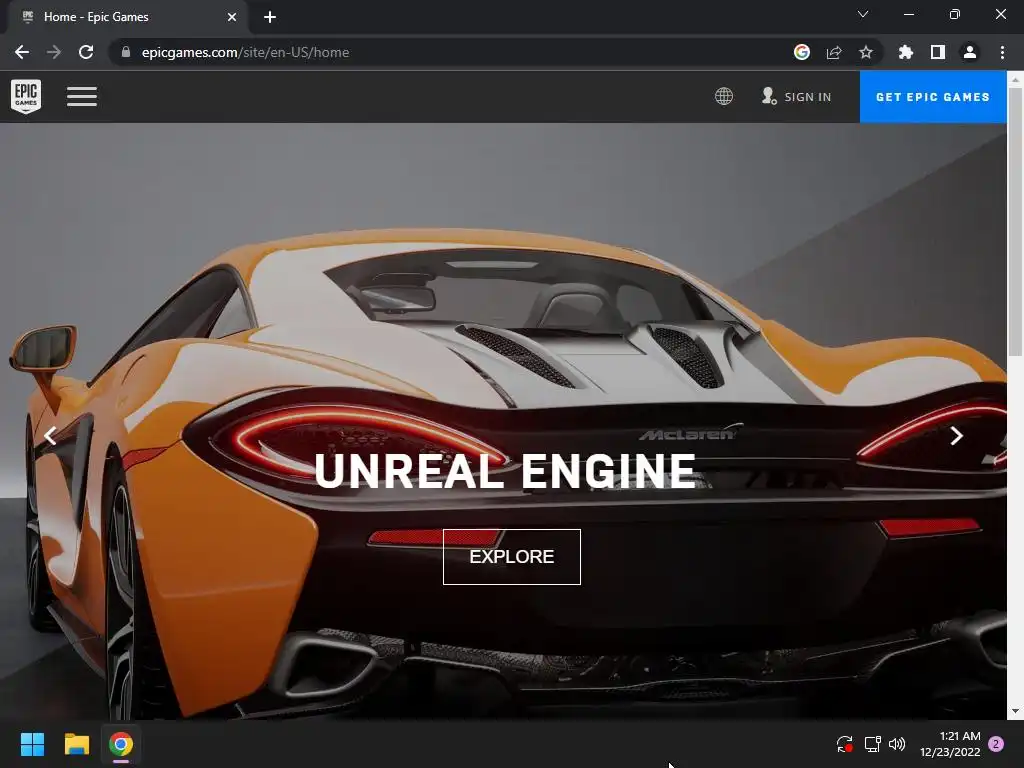
Task: Click the Explore button
Action: point(511,556)
